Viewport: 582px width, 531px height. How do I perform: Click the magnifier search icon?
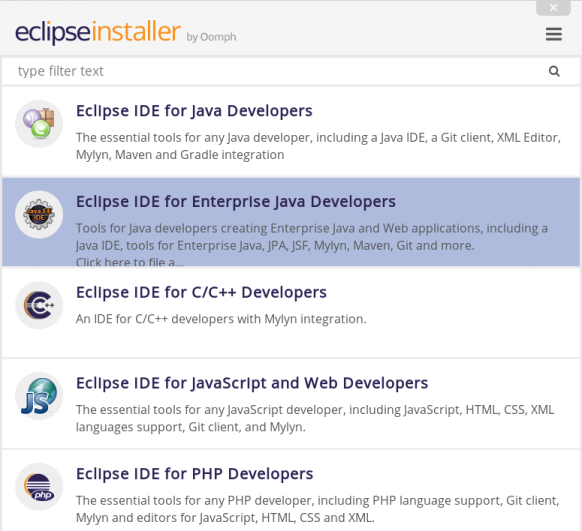click(x=554, y=71)
